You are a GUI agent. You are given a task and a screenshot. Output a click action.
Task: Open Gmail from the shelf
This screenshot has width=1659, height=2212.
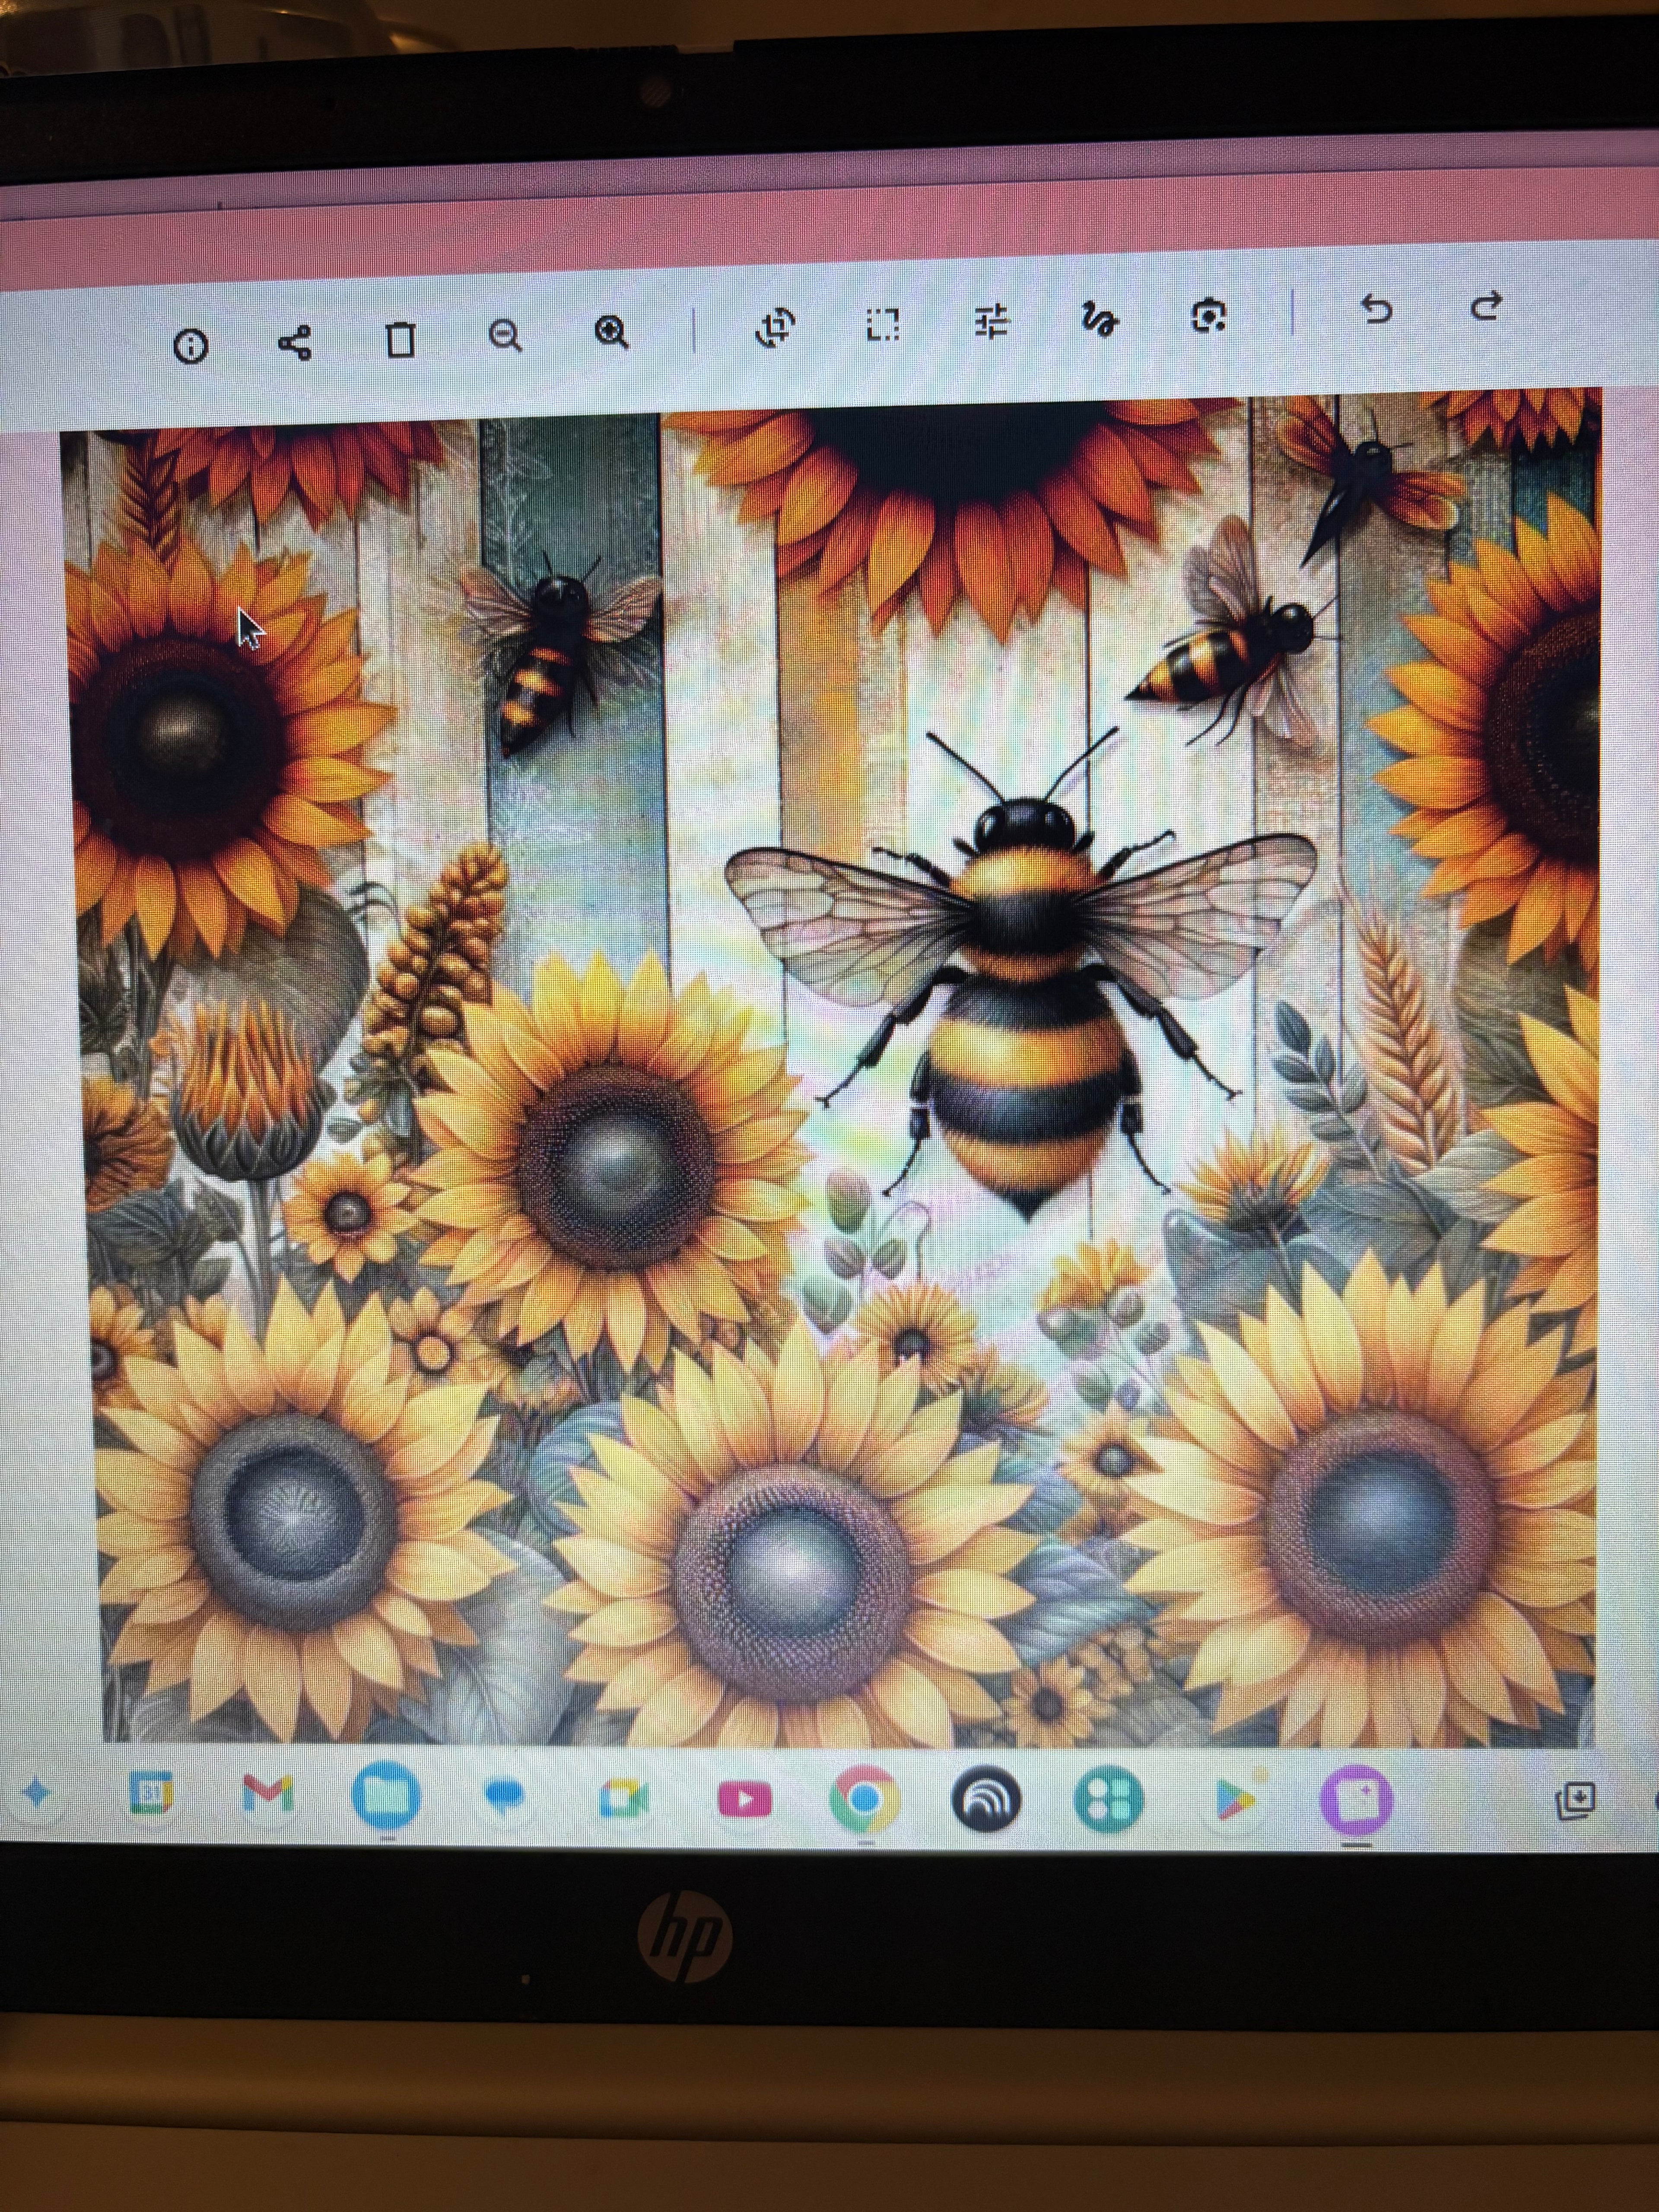[x=268, y=1793]
